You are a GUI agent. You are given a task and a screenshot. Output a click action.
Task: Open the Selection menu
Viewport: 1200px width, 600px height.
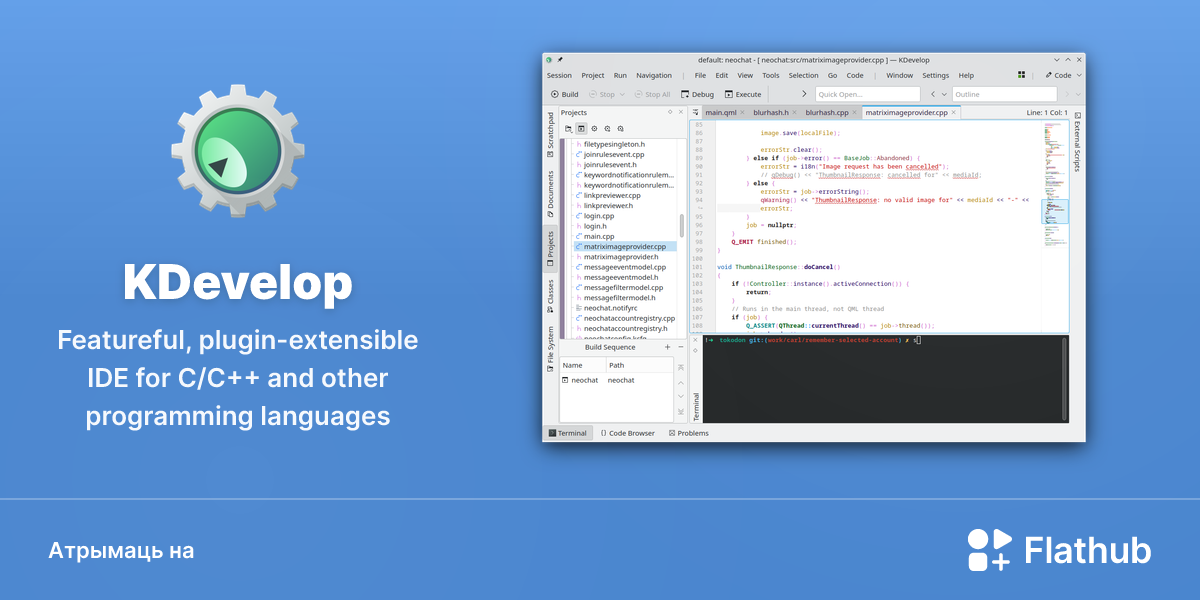click(x=803, y=75)
